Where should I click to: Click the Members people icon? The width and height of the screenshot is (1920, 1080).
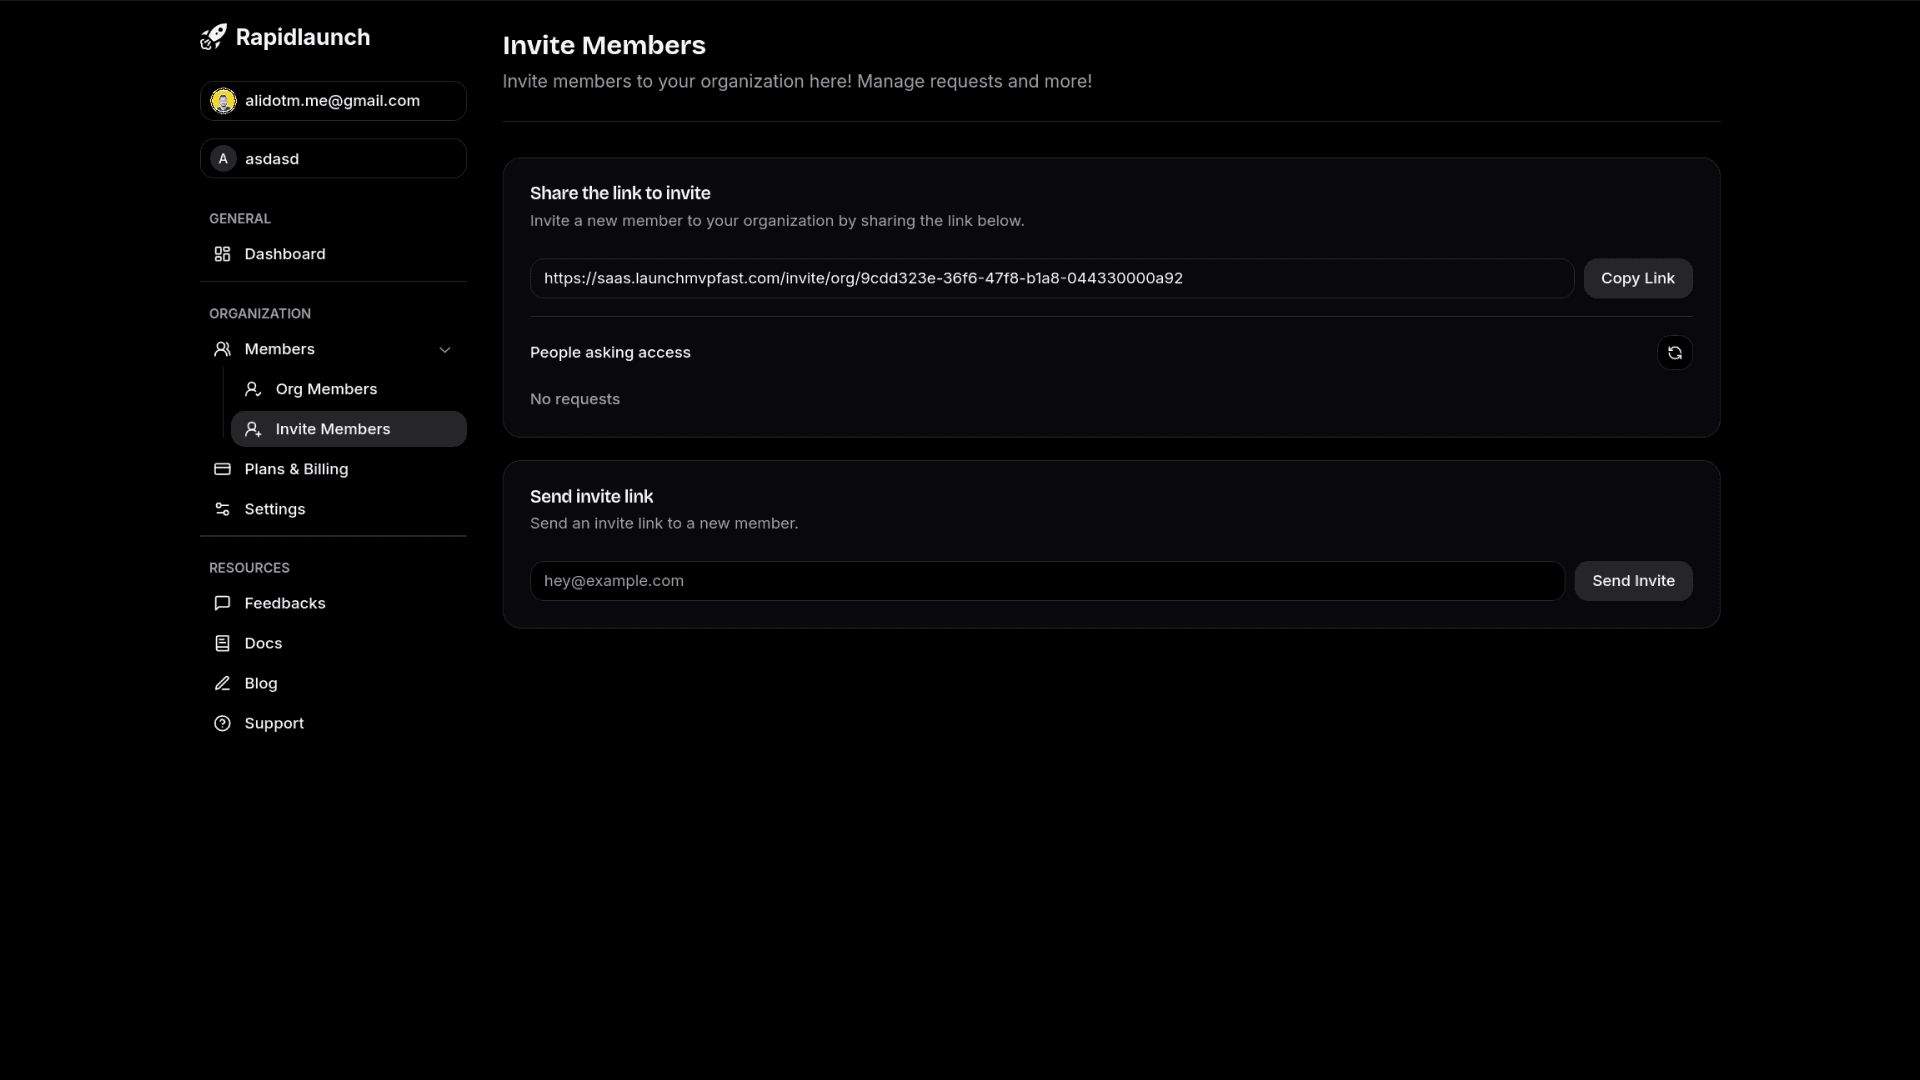222,349
